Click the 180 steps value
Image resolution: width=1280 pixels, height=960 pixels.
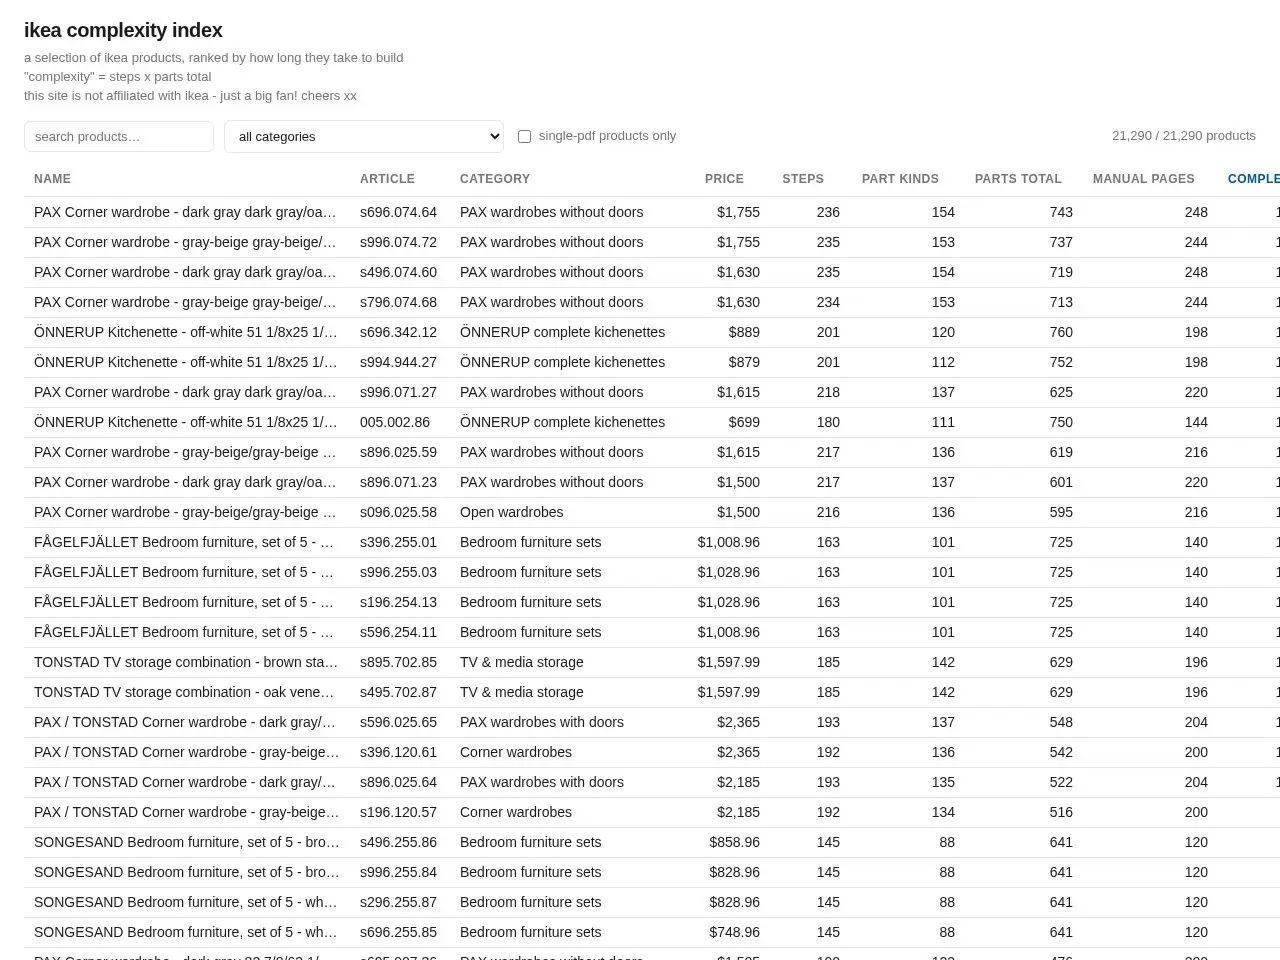pos(828,422)
